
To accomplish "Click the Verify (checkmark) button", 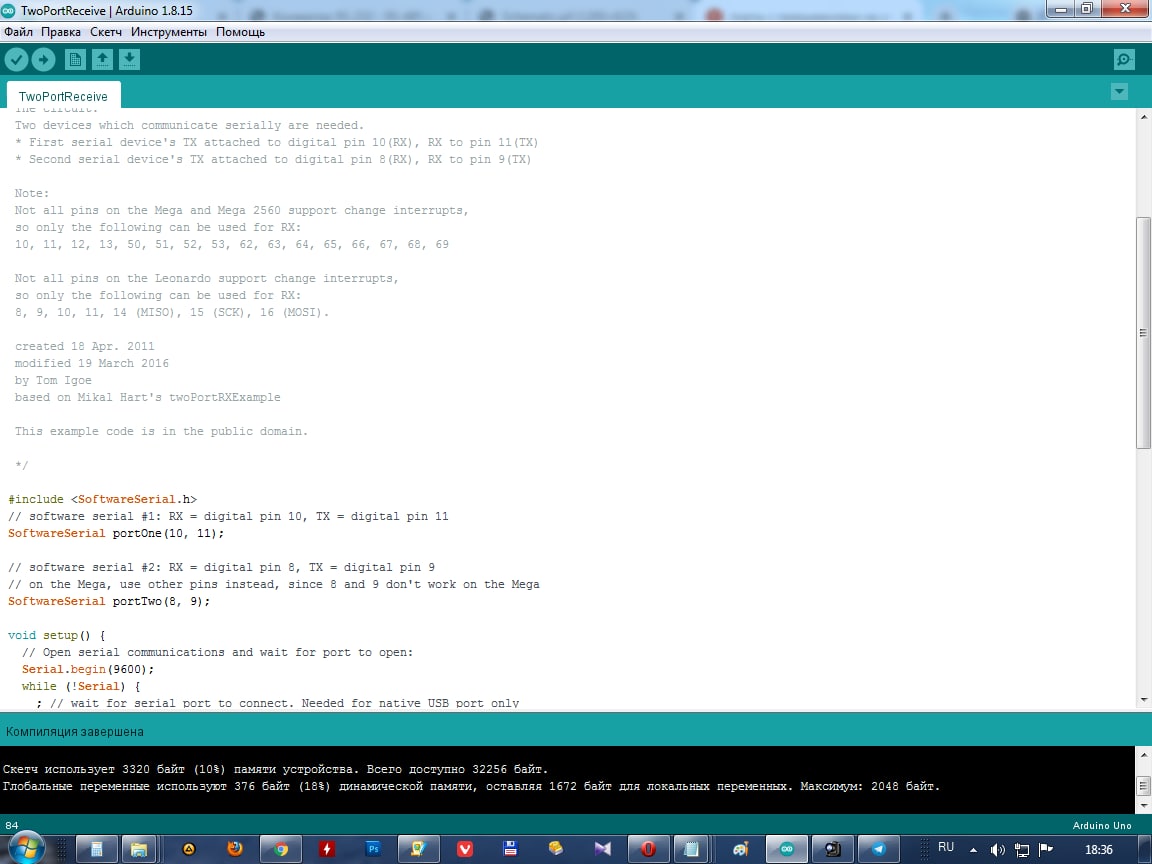I will pos(16,60).
